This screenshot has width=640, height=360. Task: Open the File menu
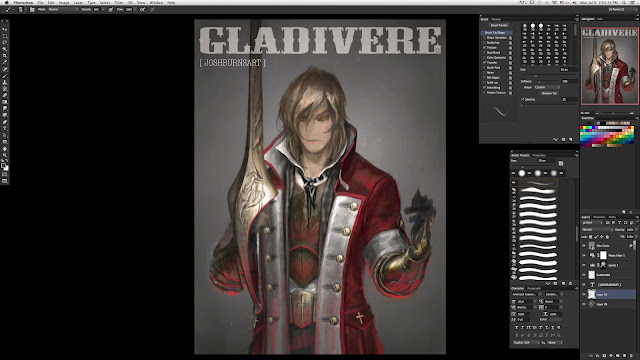point(40,2)
